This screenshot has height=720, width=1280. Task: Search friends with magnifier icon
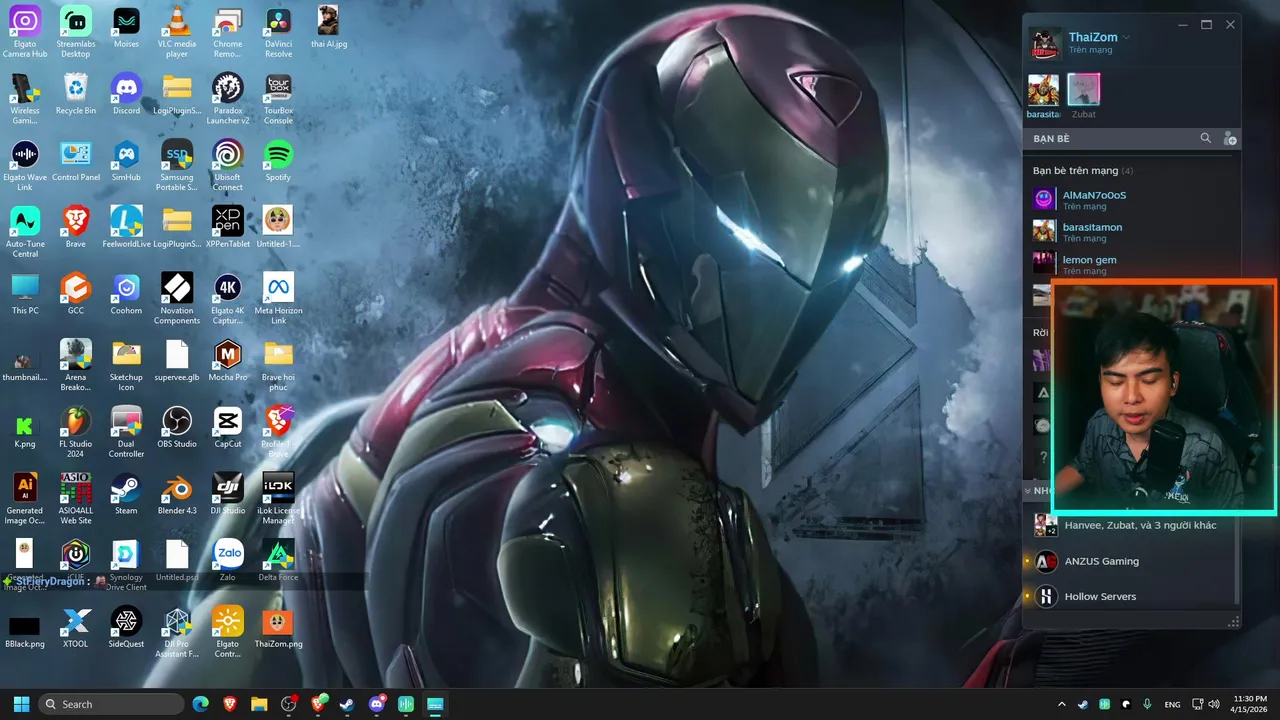pos(1206,138)
